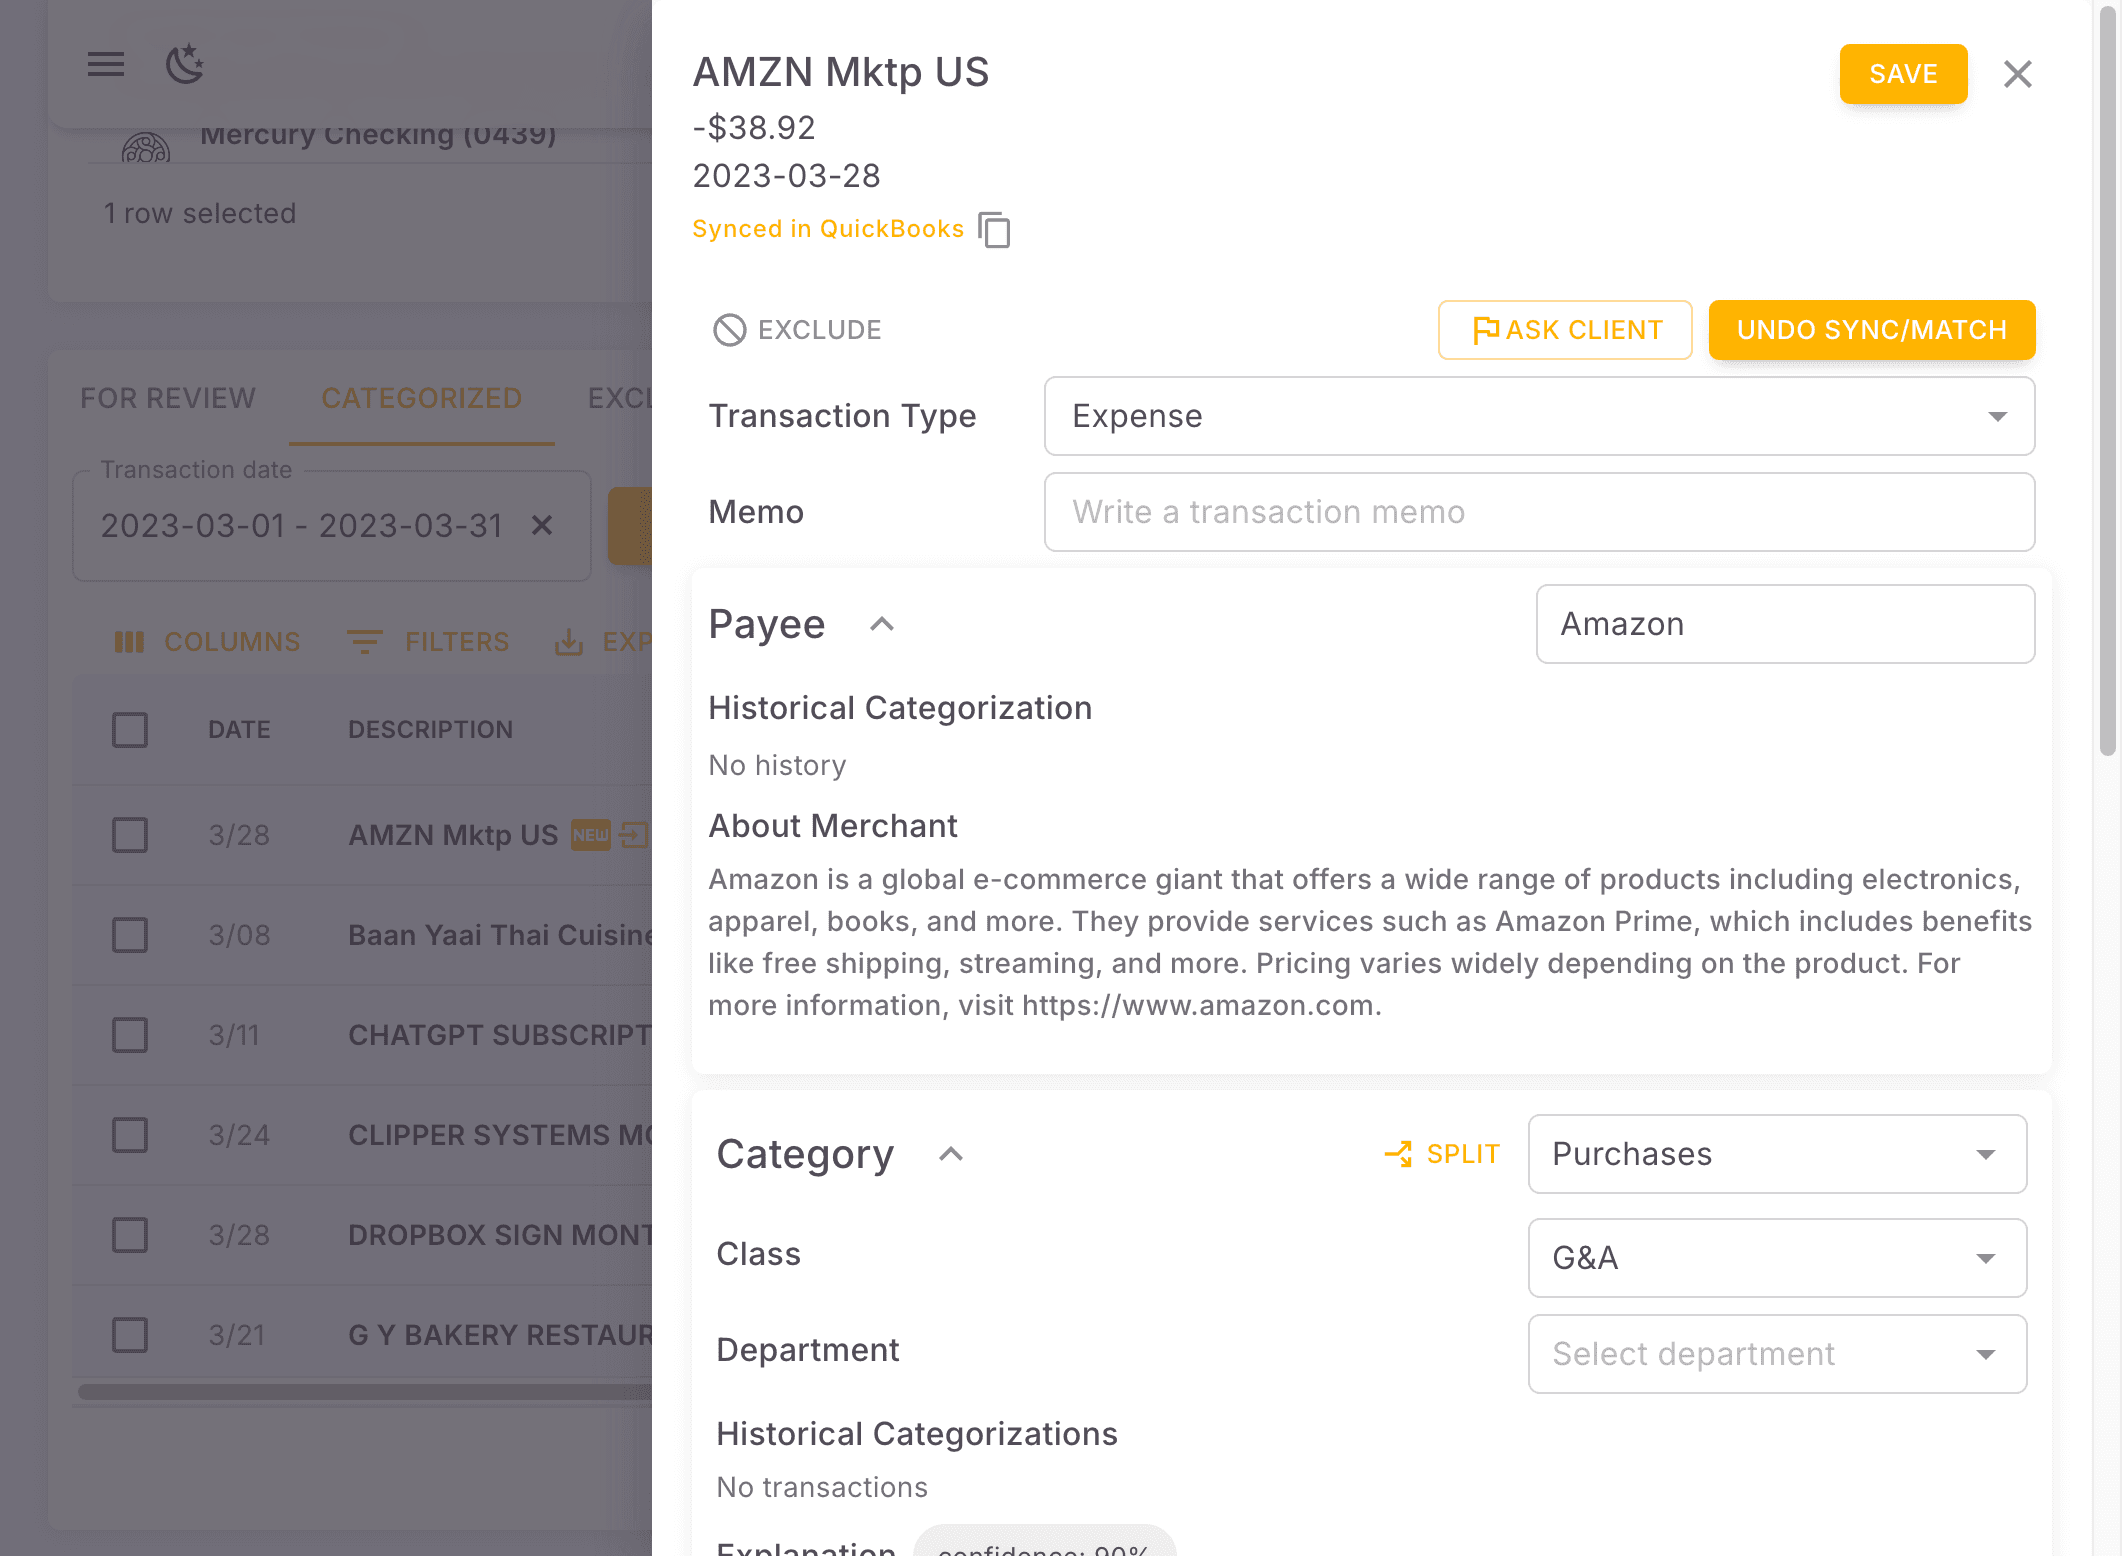This screenshot has height=1556, width=2122.
Task: Open the Columns panel icon
Action: click(x=129, y=642)
